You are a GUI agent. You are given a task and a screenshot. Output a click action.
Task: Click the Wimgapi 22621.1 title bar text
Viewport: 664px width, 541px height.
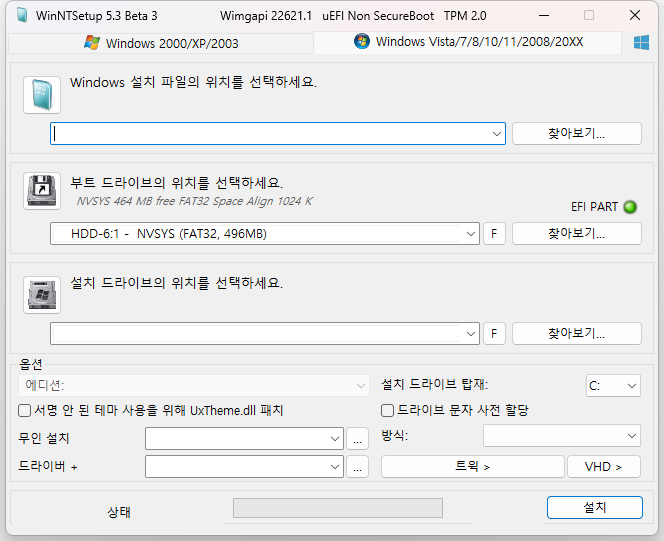click(x=266, y=16)
